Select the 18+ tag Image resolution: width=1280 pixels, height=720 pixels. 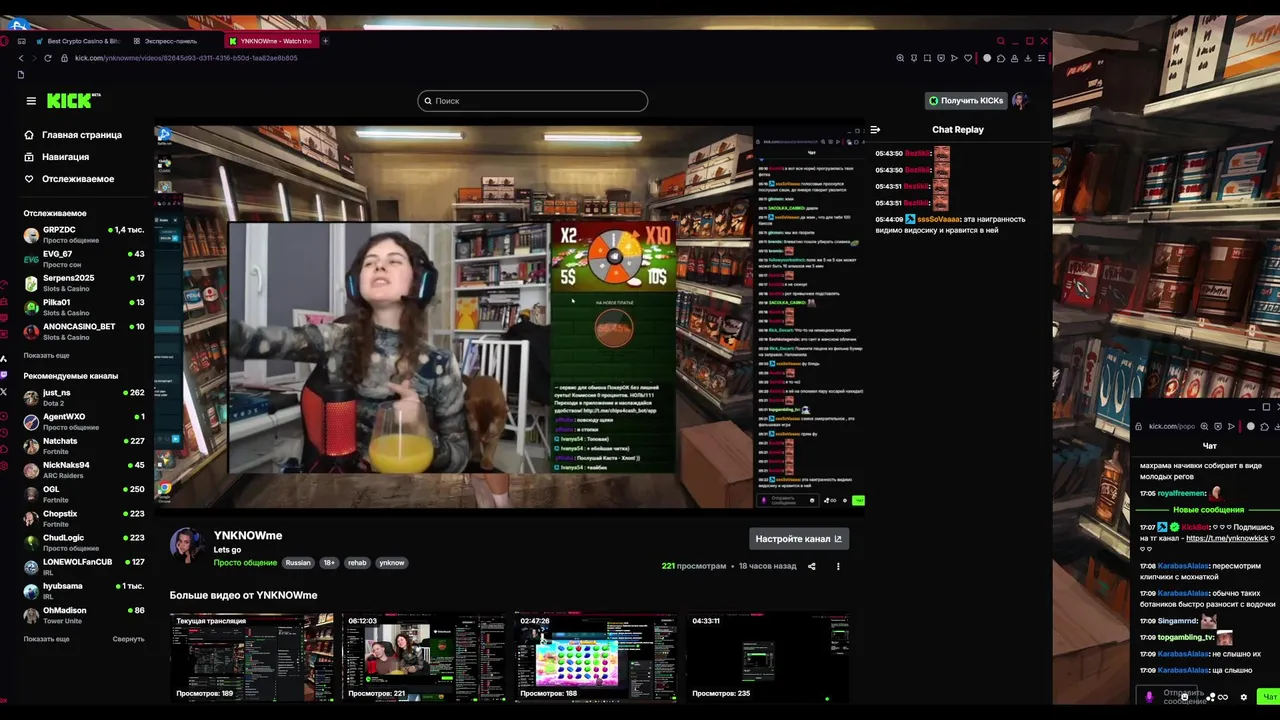point(329,563)
